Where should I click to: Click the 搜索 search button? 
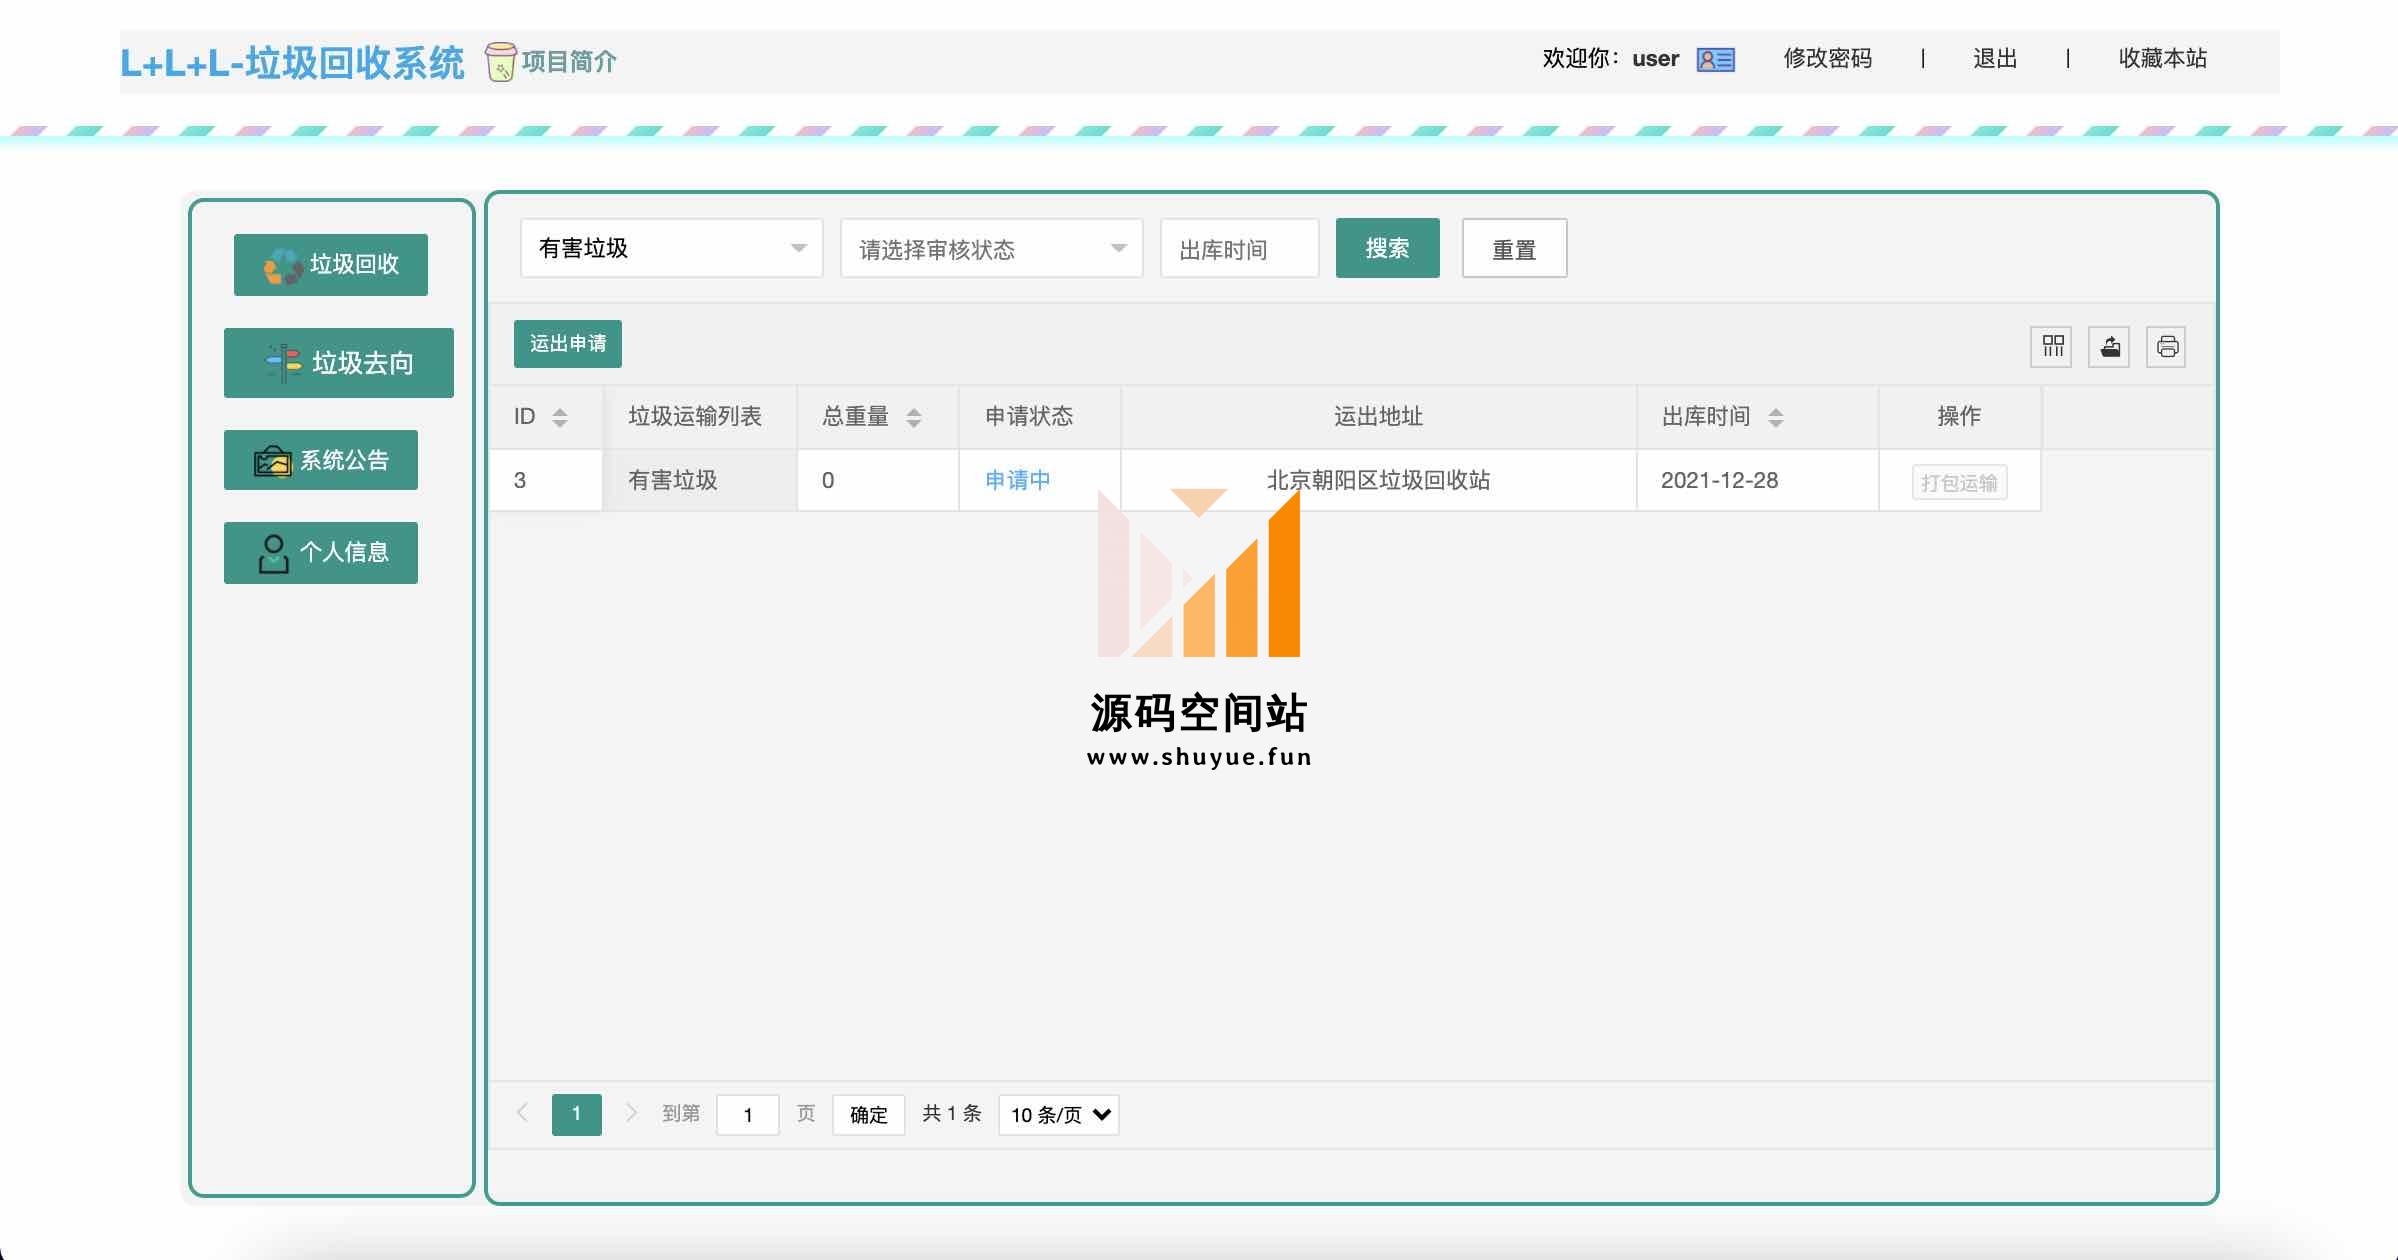(x=1388, y=248)
